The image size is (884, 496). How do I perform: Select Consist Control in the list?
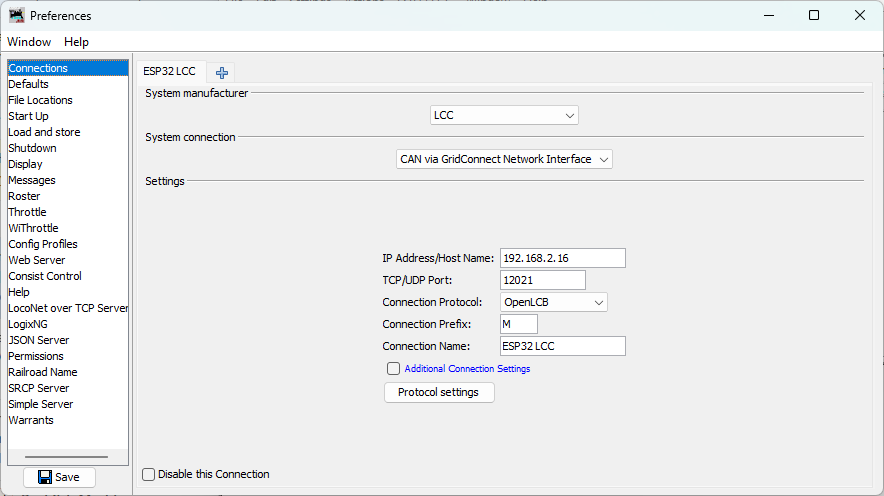(x=68, y=276)
